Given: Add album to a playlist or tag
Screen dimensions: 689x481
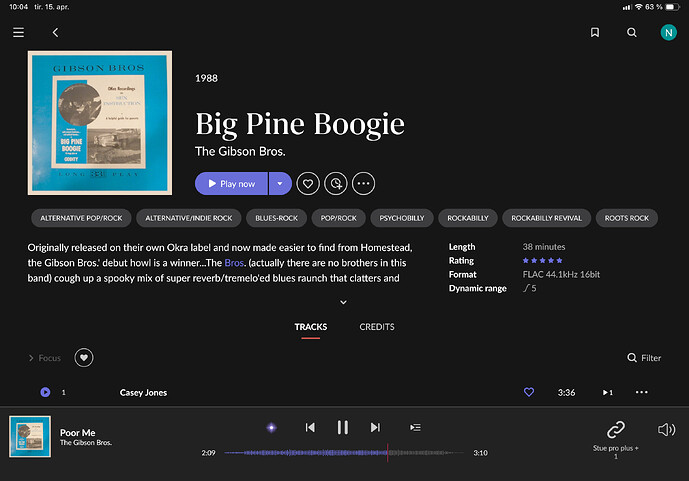Looking at the screenshot, I should 336,184.
